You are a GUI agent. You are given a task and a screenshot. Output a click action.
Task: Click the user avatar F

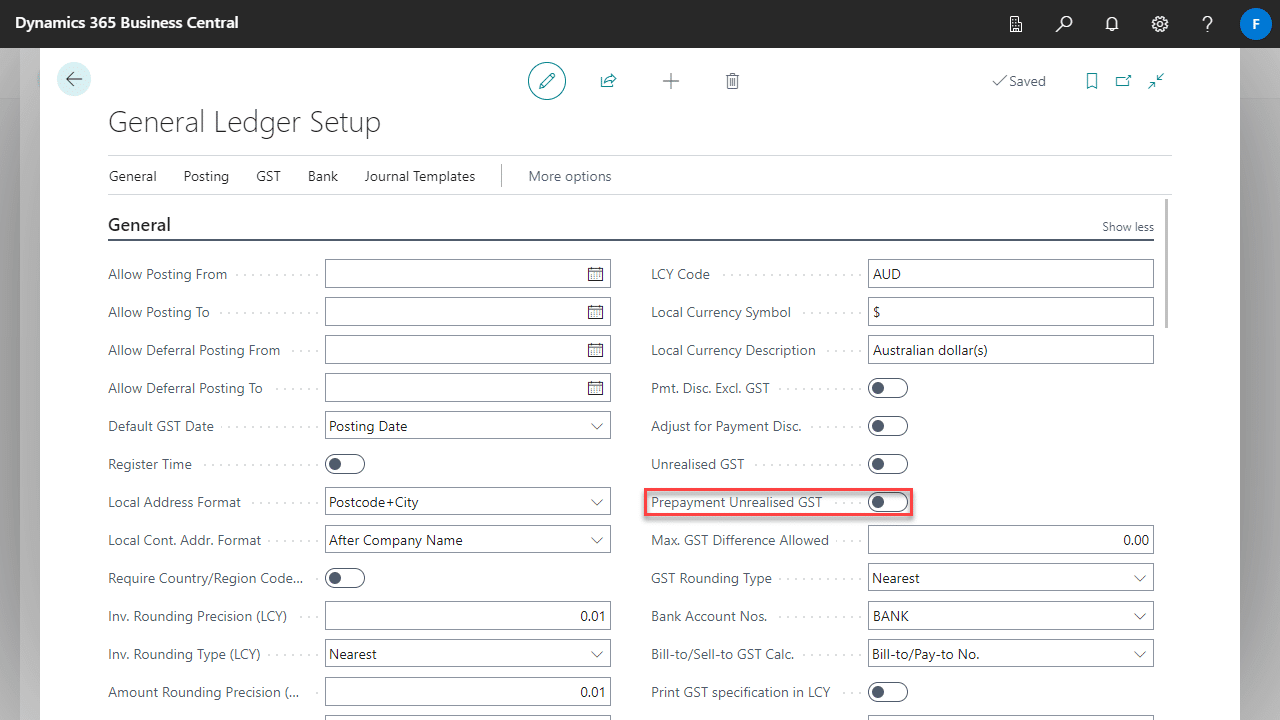click(1255, 23)
